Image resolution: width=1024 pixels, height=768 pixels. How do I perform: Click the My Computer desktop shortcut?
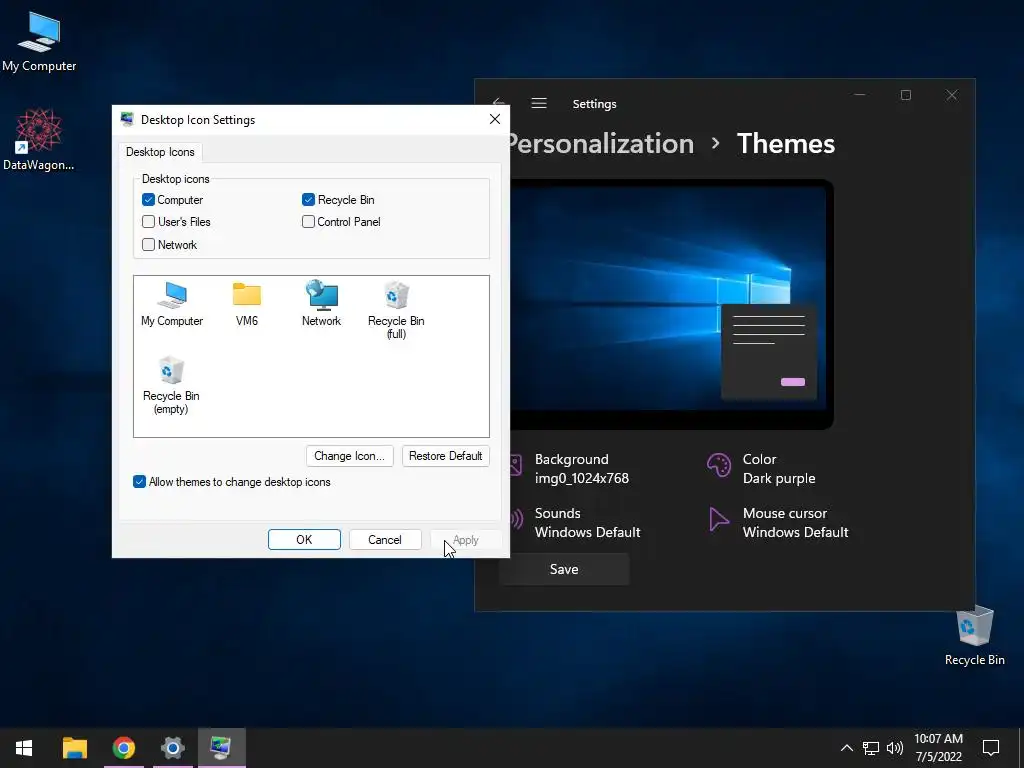[x=39, y=42]
